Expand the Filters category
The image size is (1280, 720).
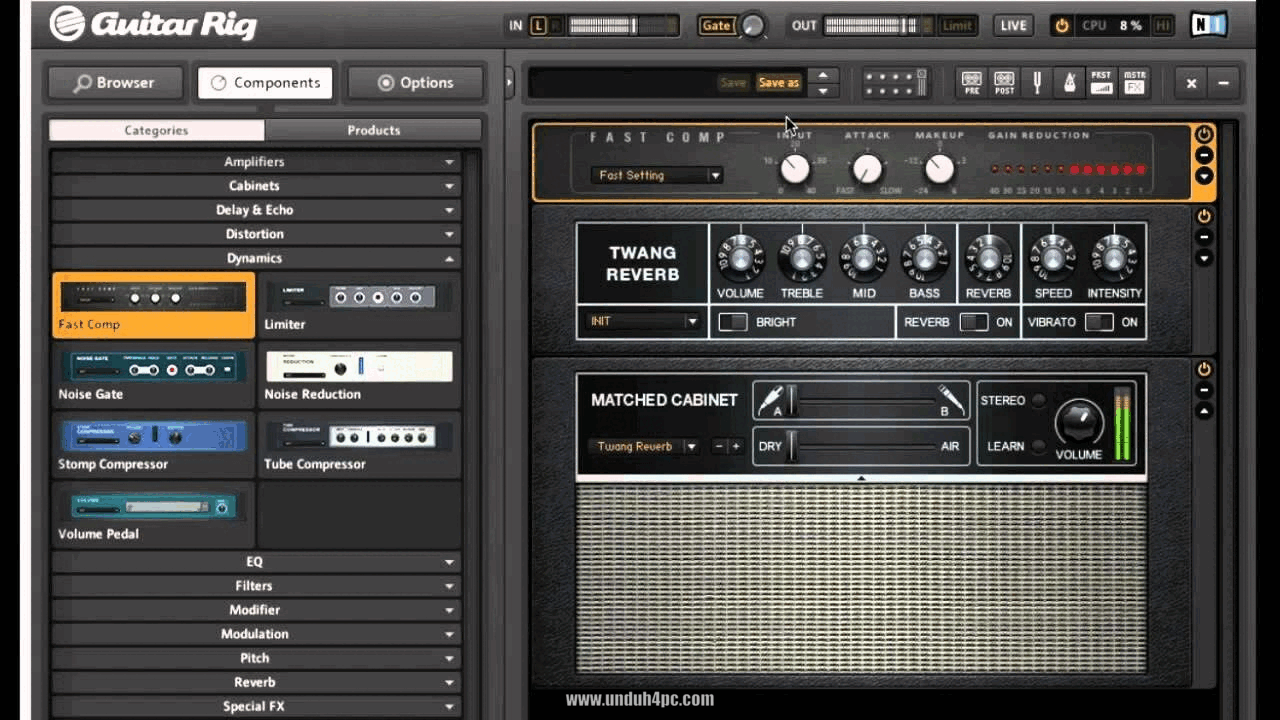256,586
